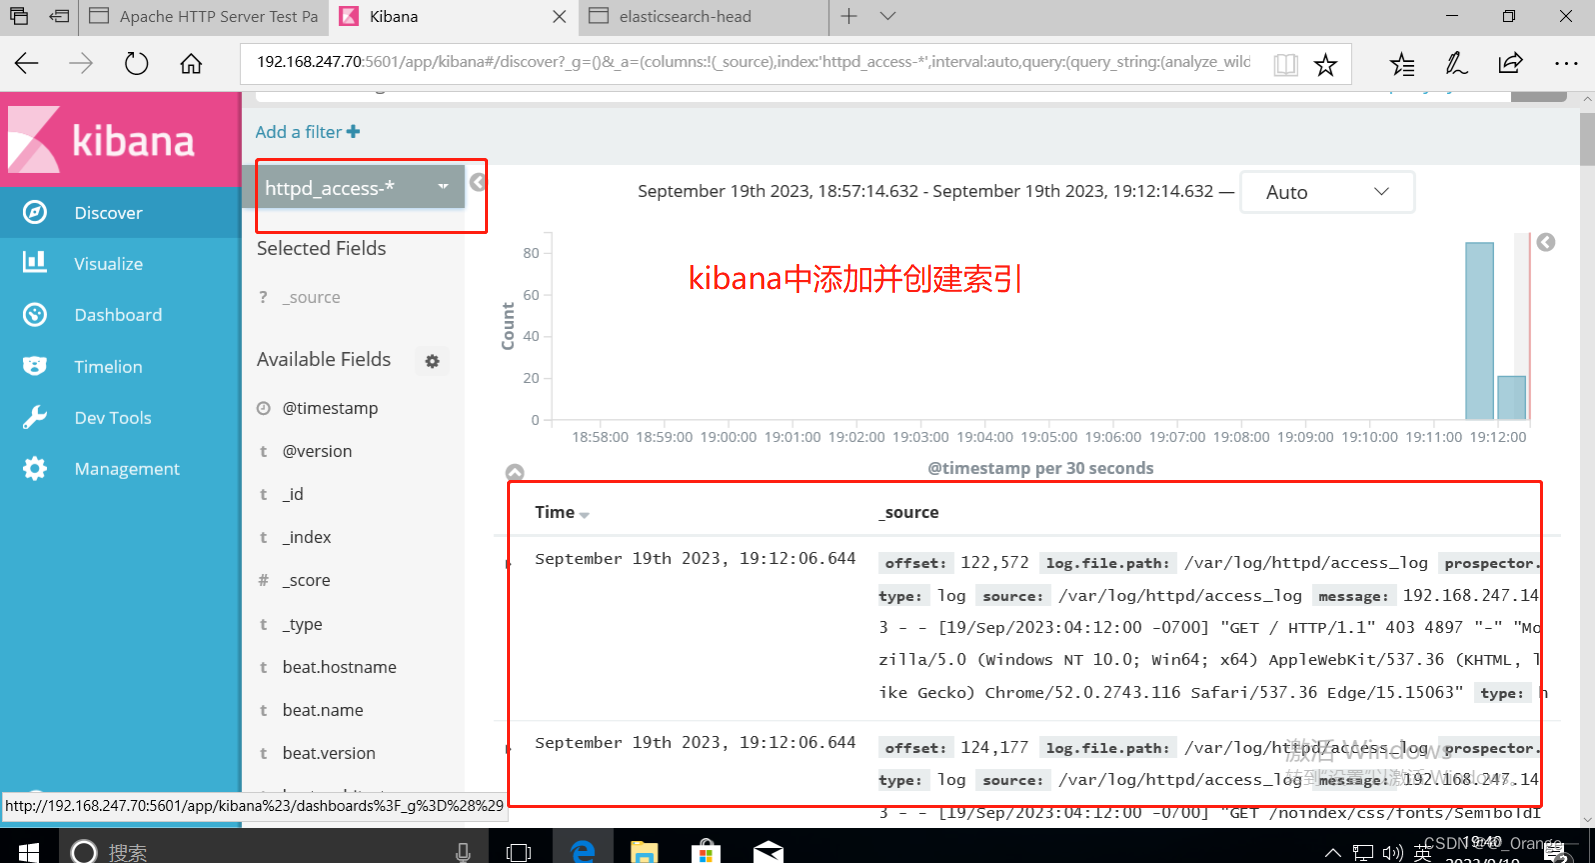Select the beat.version field
This screenshot has height=863, width=1595.
329,753
